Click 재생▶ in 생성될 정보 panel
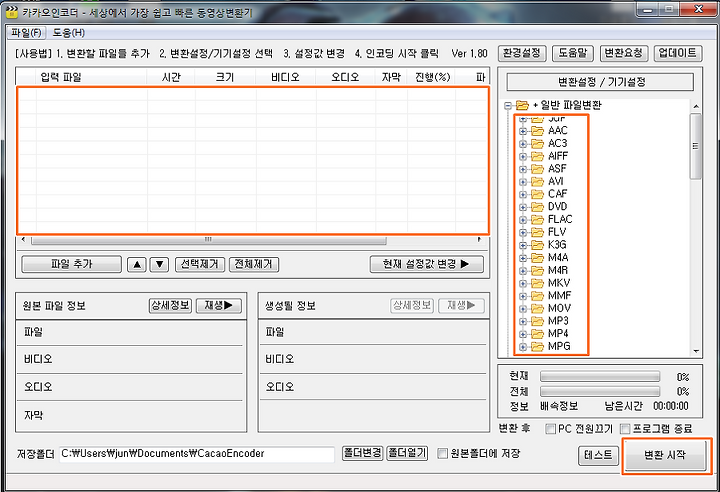 tap(461, 306)
